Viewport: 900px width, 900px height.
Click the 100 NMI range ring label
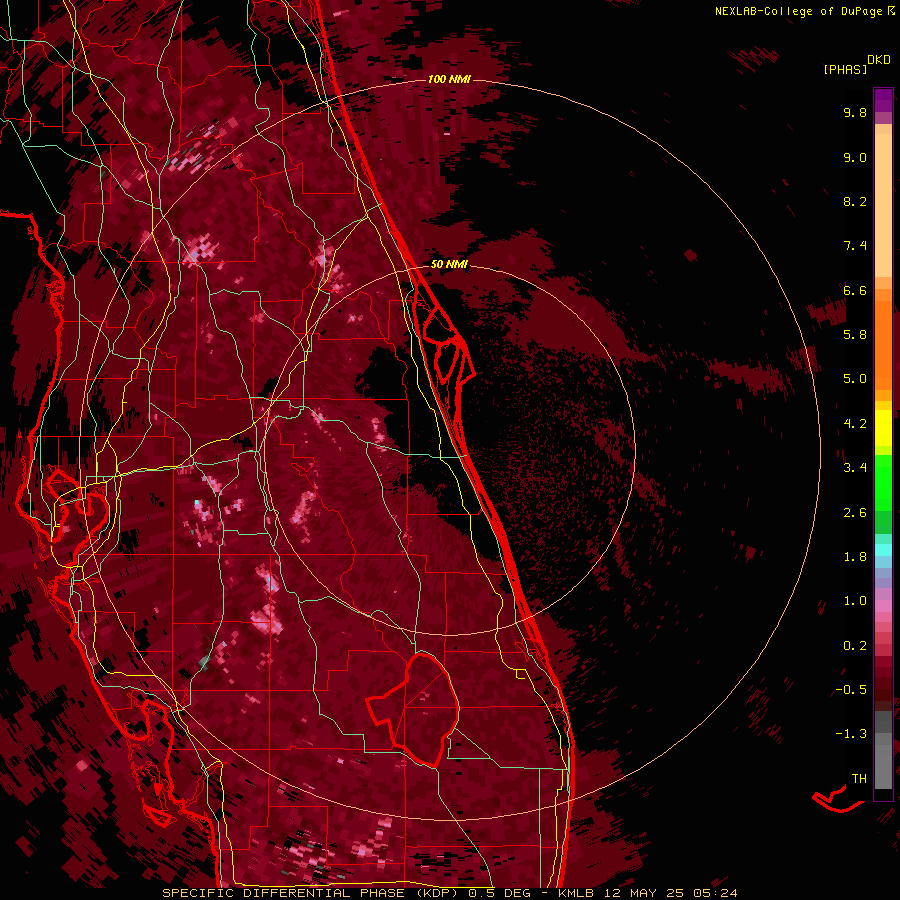449,79
